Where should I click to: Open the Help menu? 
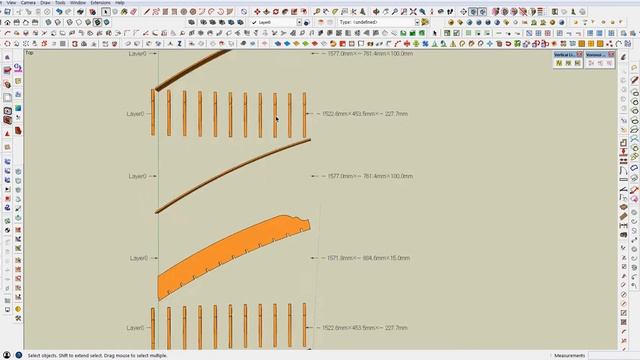click(120, 2)
